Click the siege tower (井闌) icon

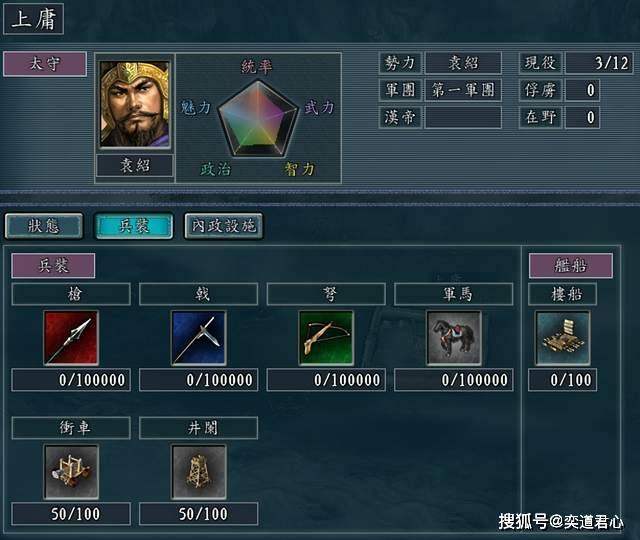[198, 471]
